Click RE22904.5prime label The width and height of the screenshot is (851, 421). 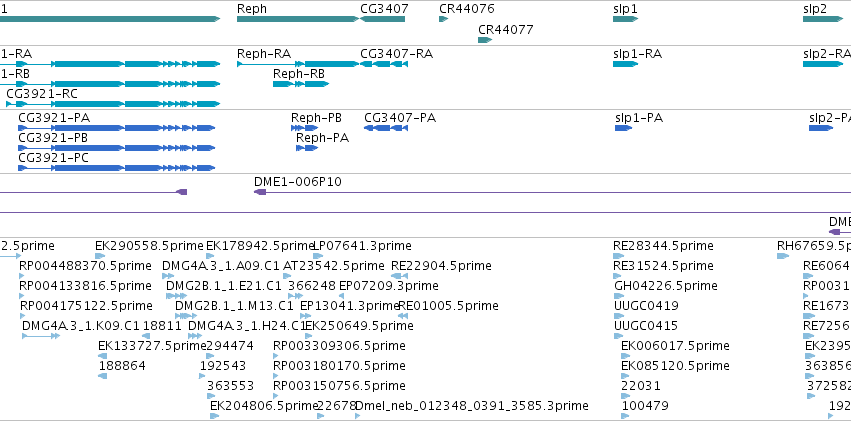click(441, 266)
